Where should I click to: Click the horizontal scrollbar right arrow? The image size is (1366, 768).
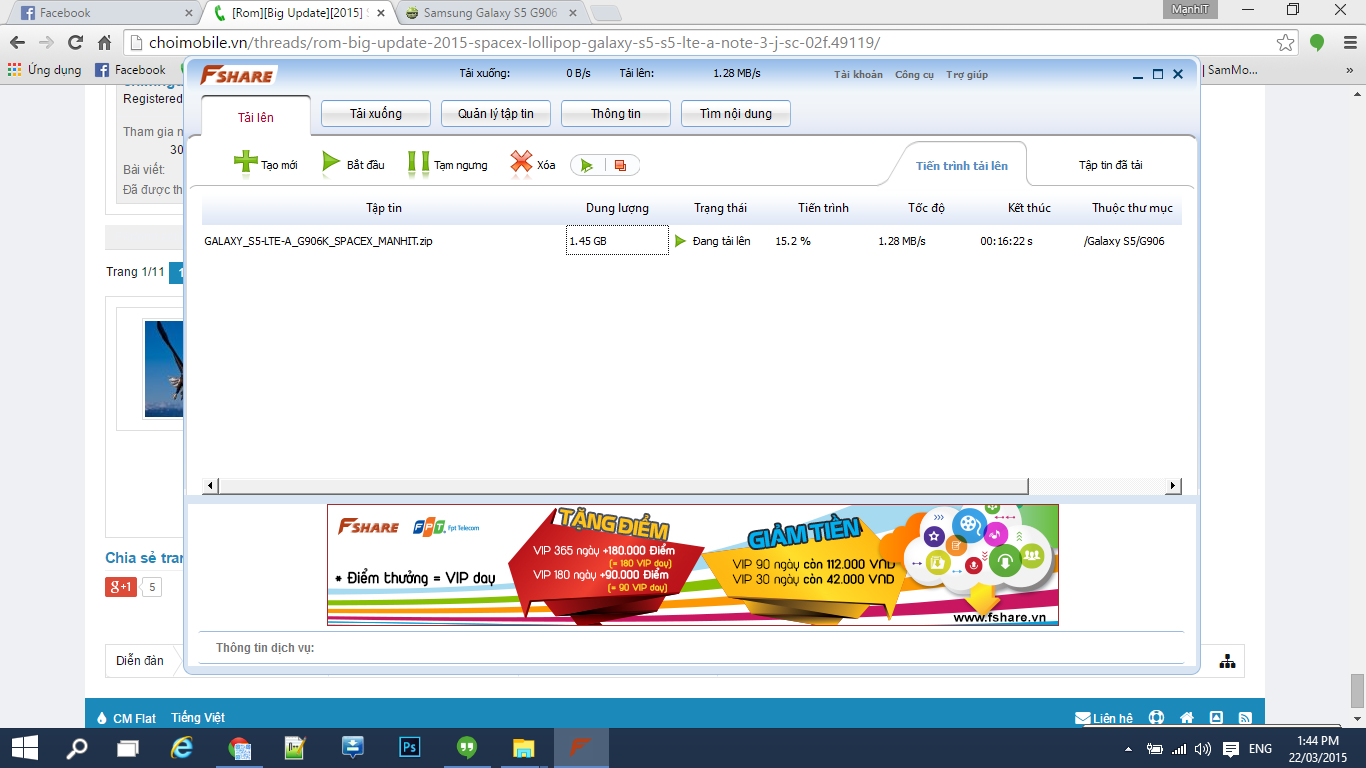[x=1174, y=486]
